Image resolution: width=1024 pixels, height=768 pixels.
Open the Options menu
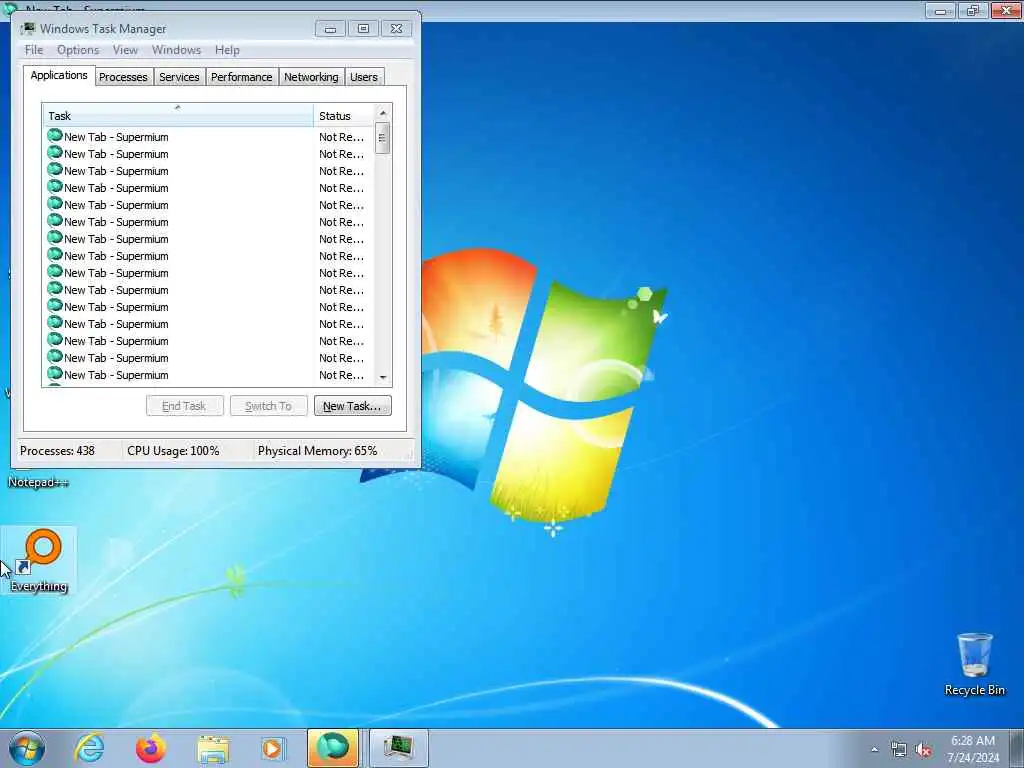tap(78, 50)
